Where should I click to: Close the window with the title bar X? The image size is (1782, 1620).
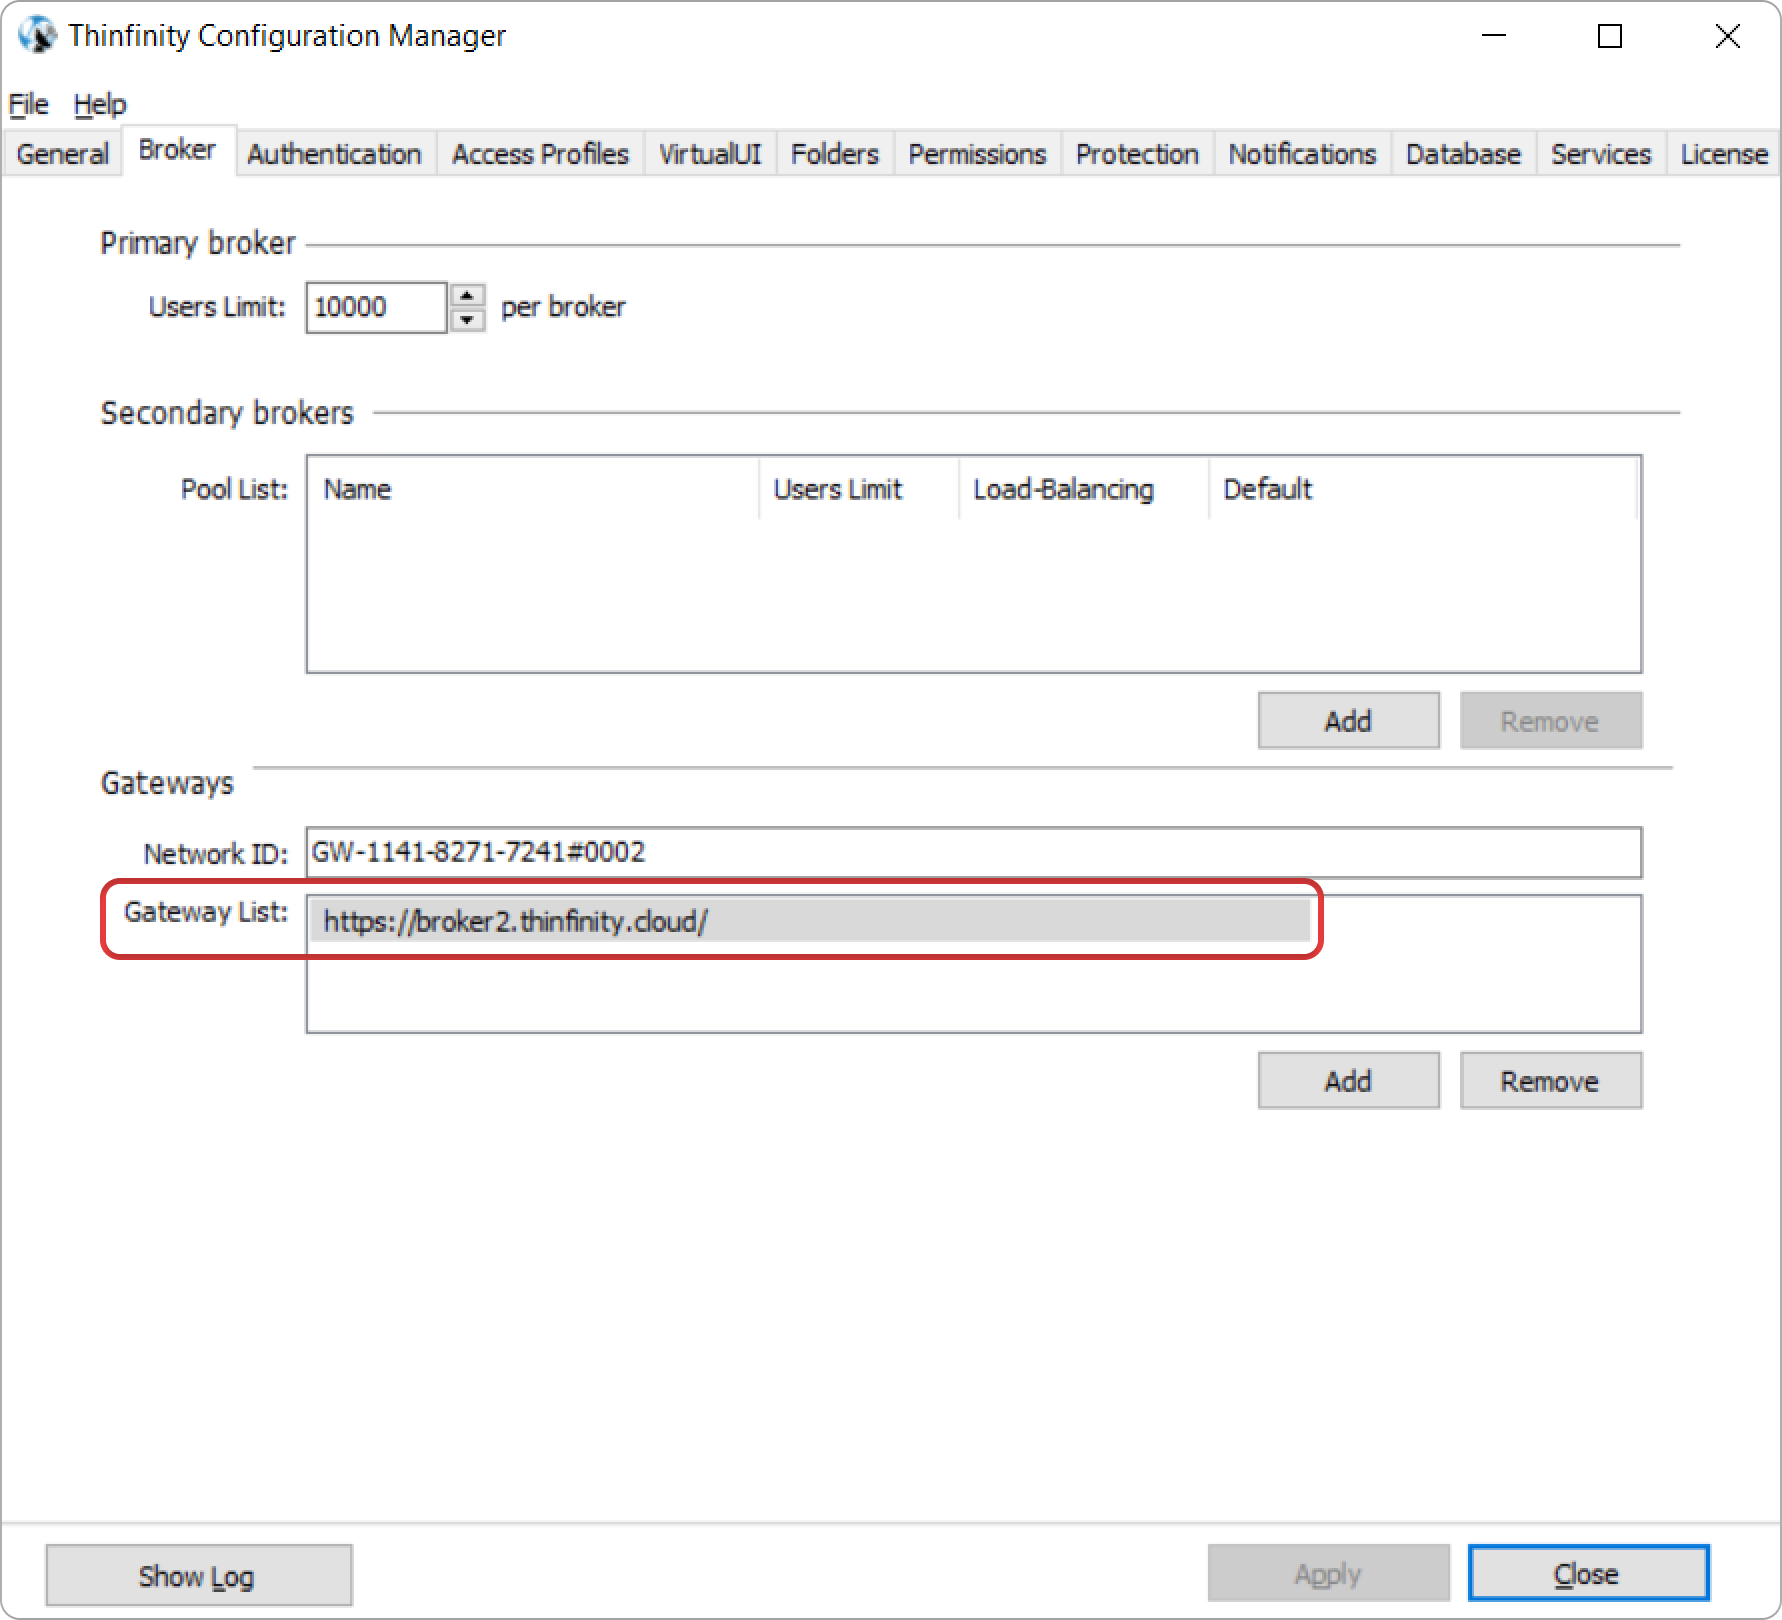click(x=1727, y=36)
